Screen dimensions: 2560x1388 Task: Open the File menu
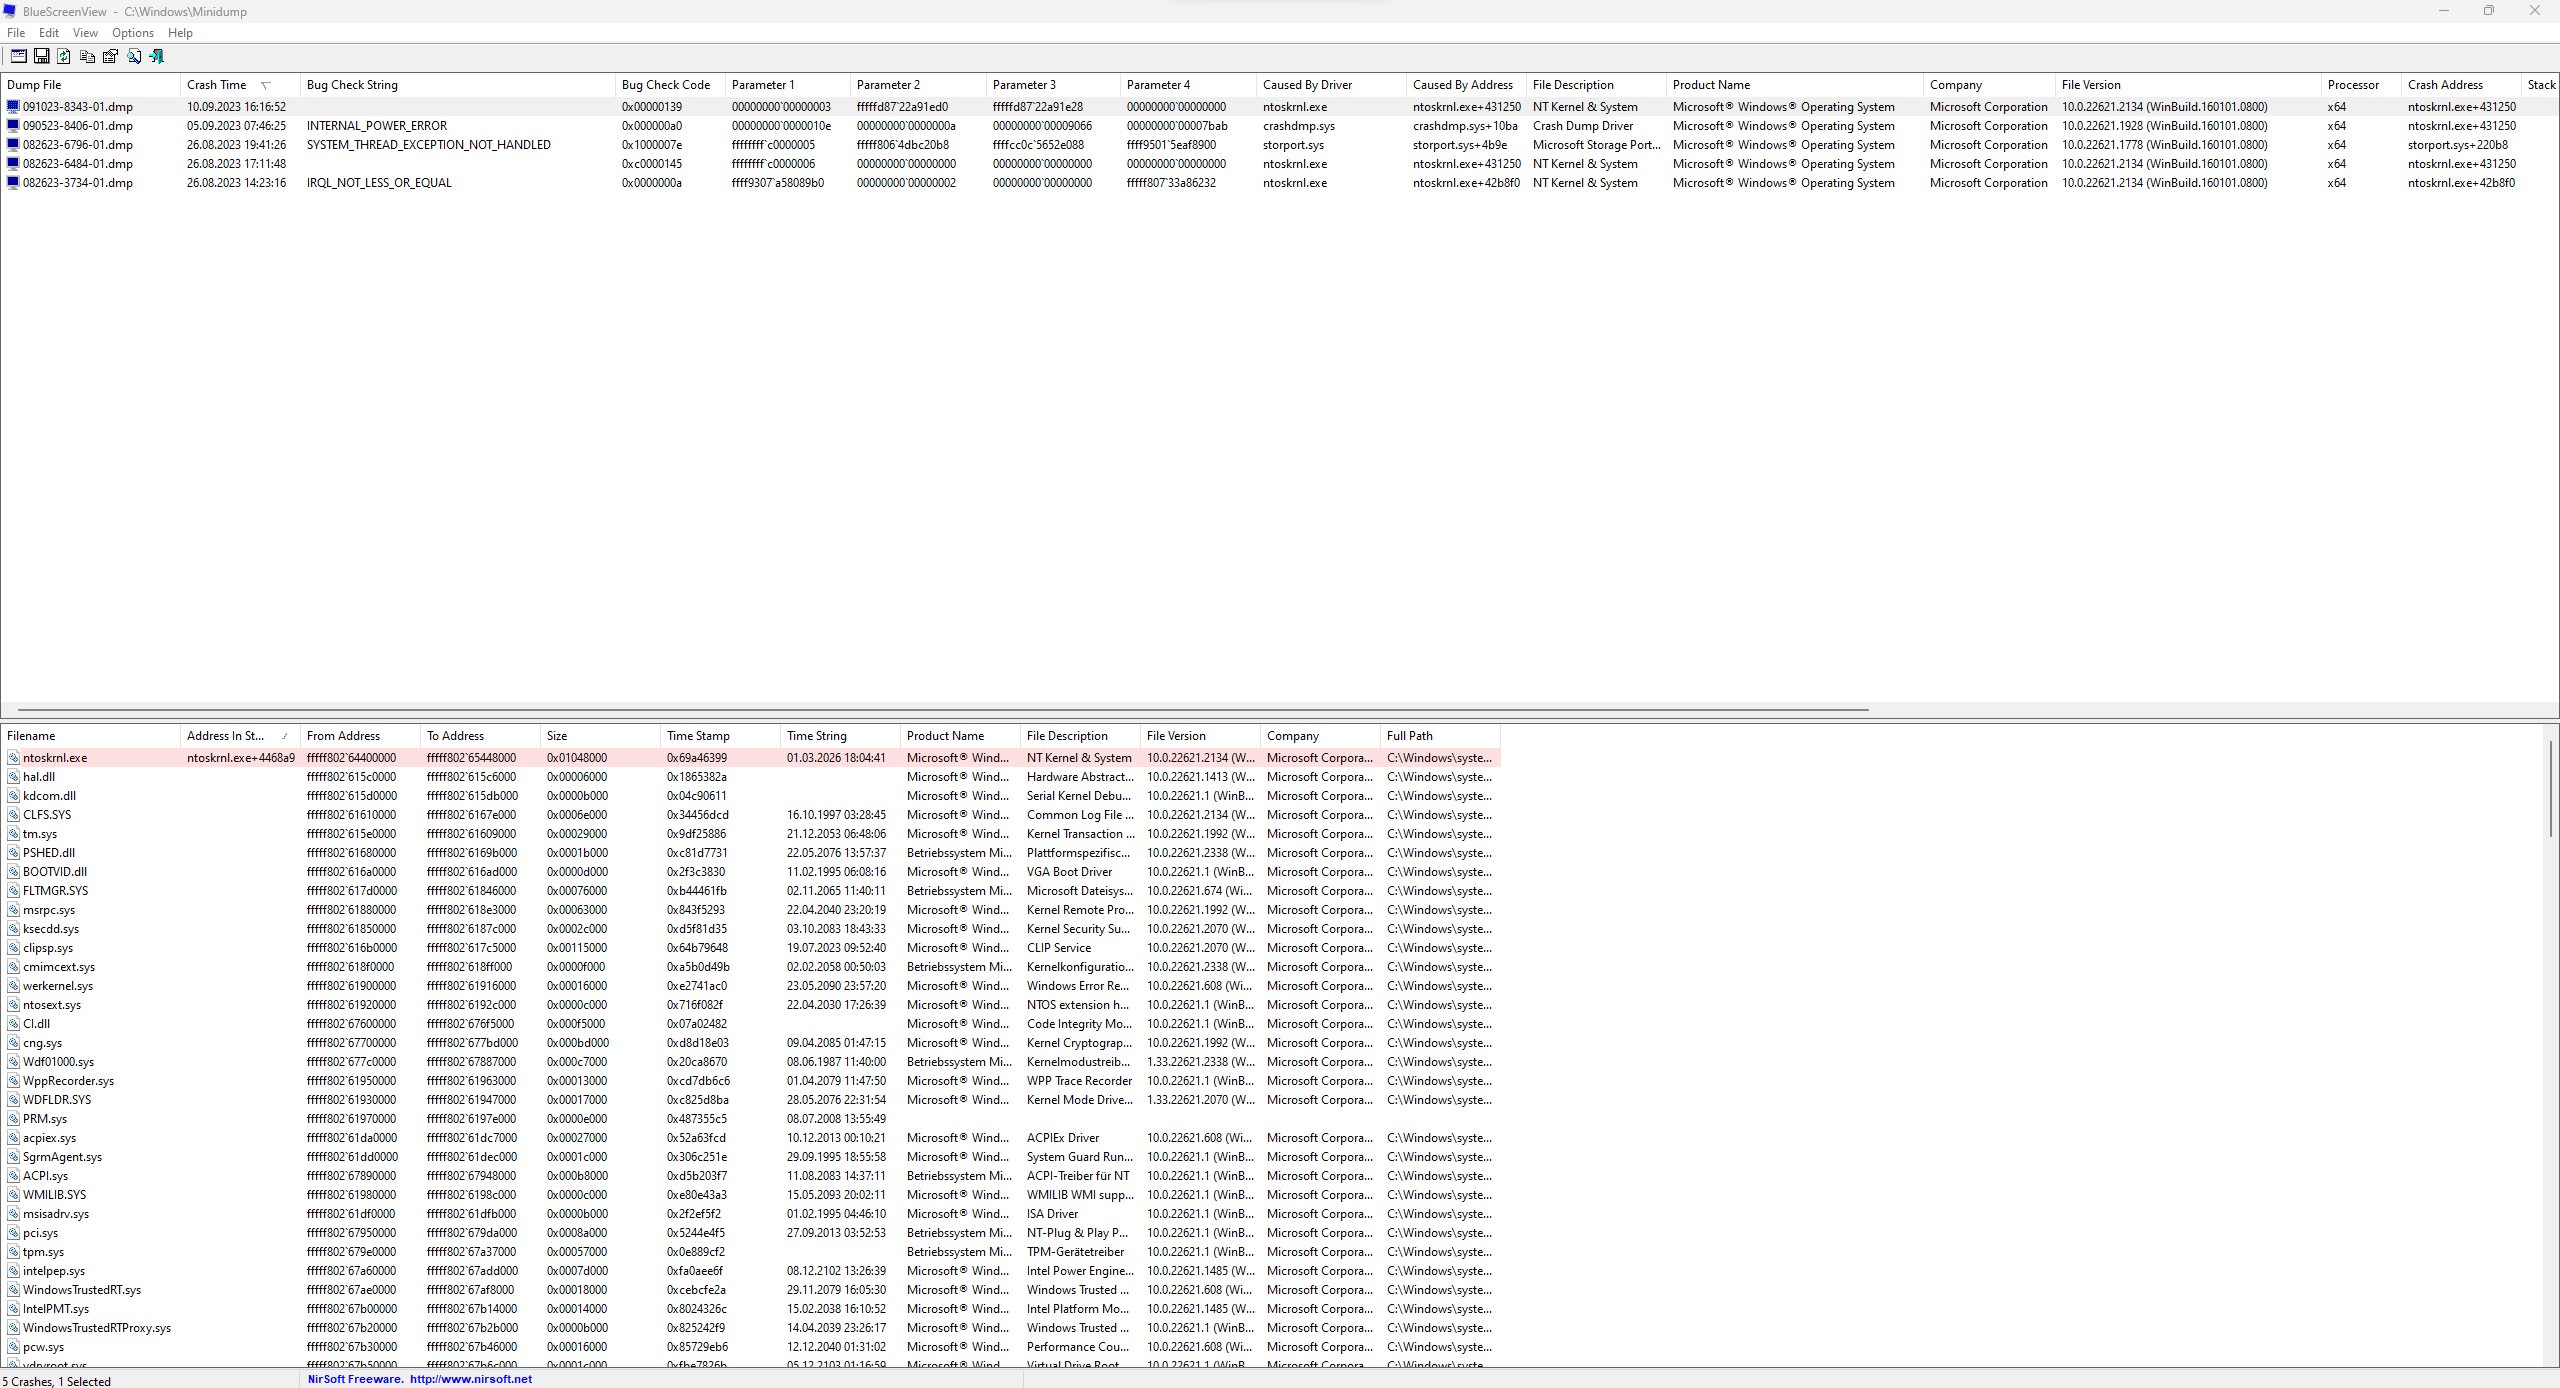click(16, 32)
